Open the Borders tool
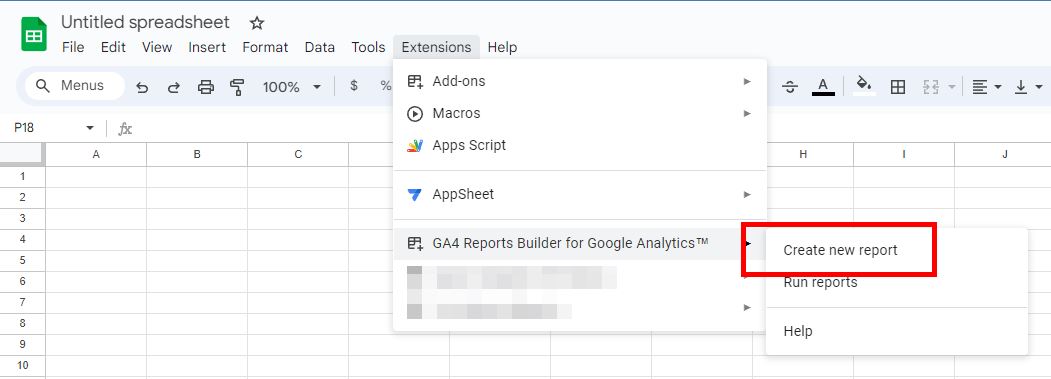The height and width of the screenshot is (379, 1051). pos(898,87)
